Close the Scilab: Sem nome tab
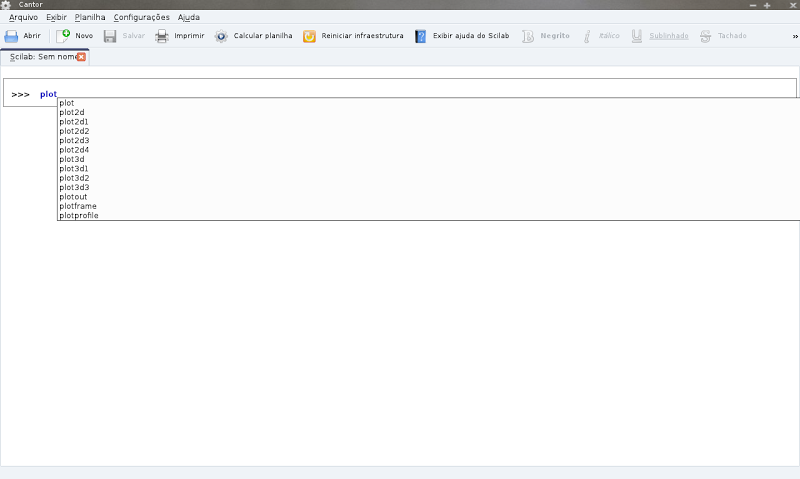800x479 pixels. [81, 57]
